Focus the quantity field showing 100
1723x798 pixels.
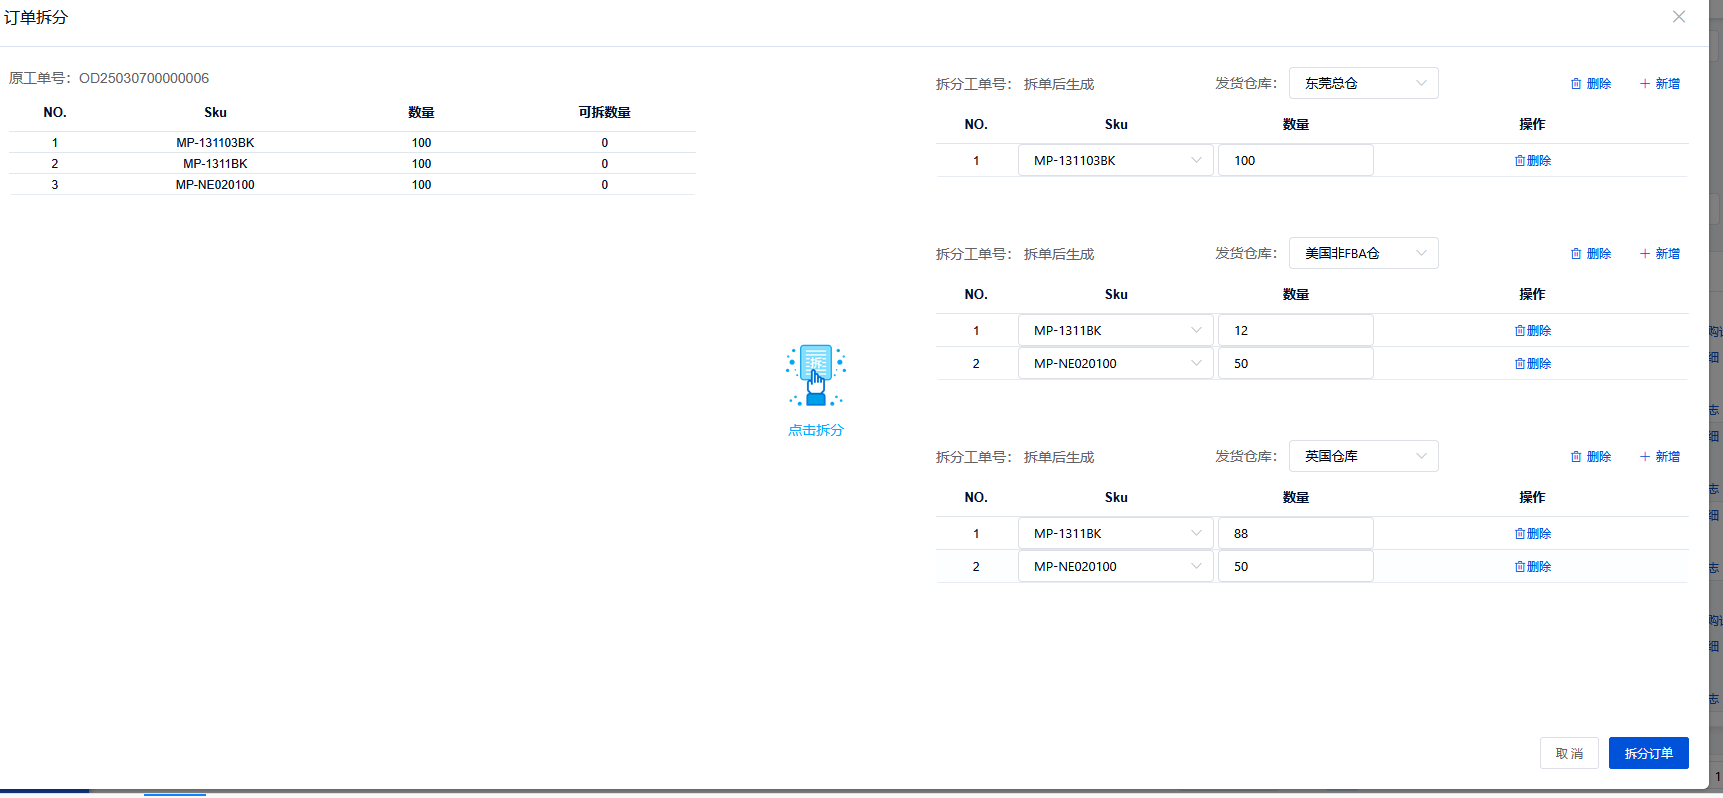[x=1295, y=161]
